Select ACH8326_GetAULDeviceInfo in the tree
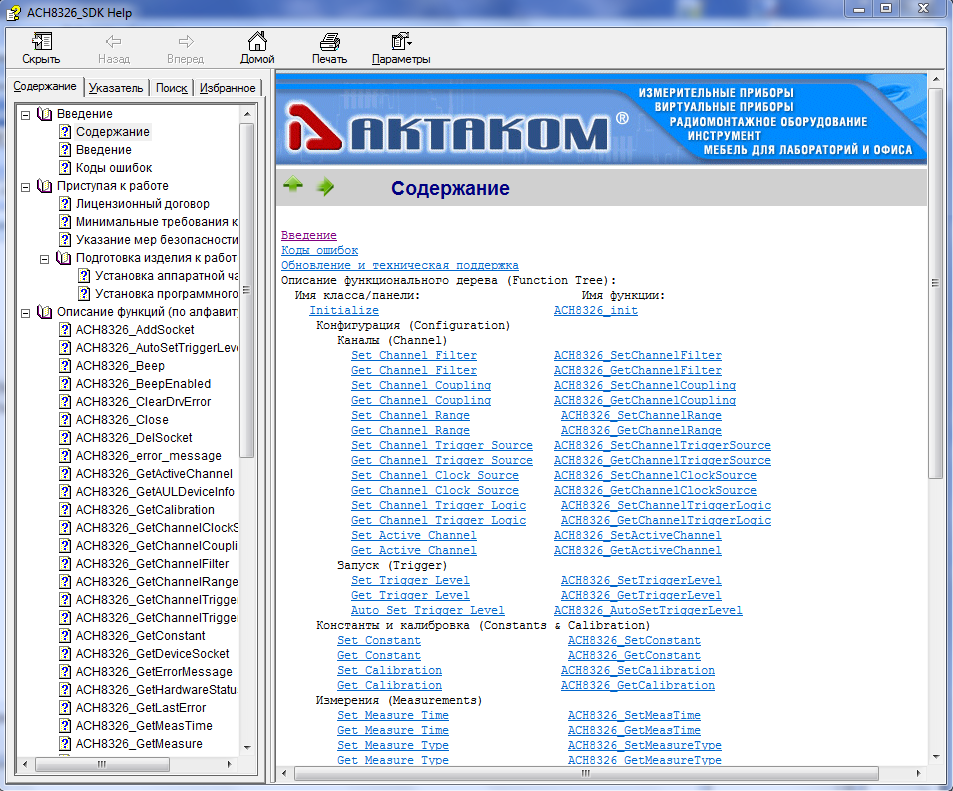953x791 pixels. [x=155, y=492]
